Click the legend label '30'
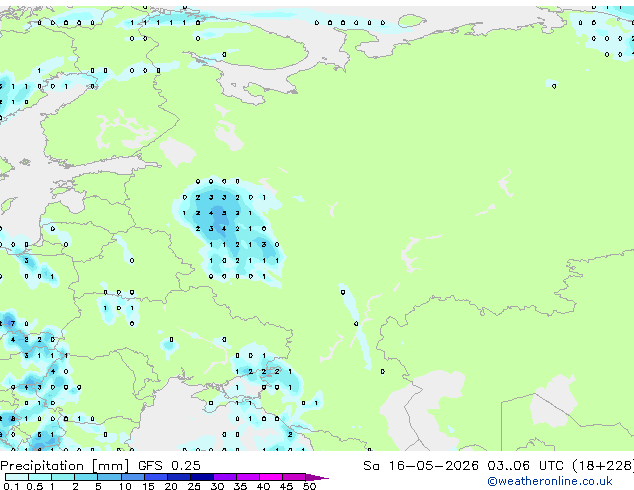Screen dimensions: 634x490 click(217, 486)
